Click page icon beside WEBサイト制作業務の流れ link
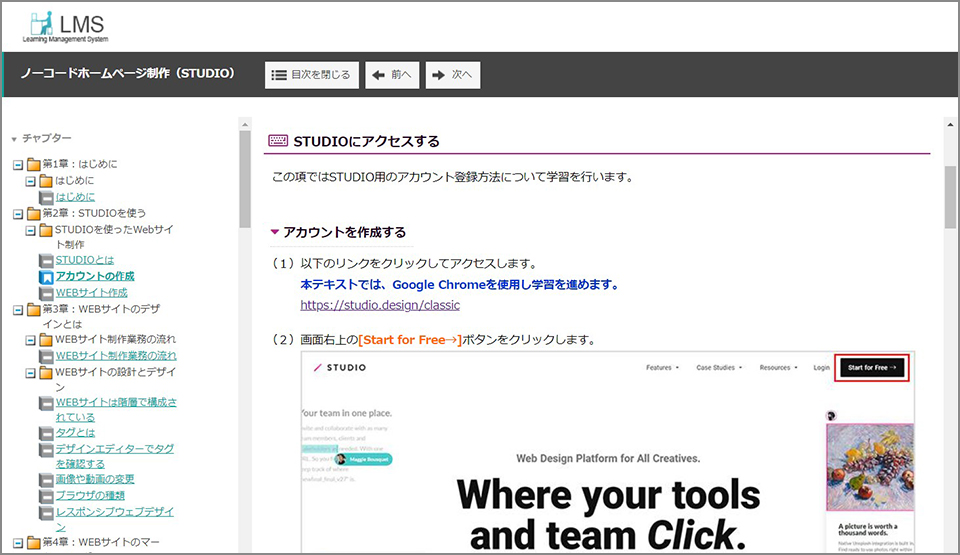 coord(47,356)
